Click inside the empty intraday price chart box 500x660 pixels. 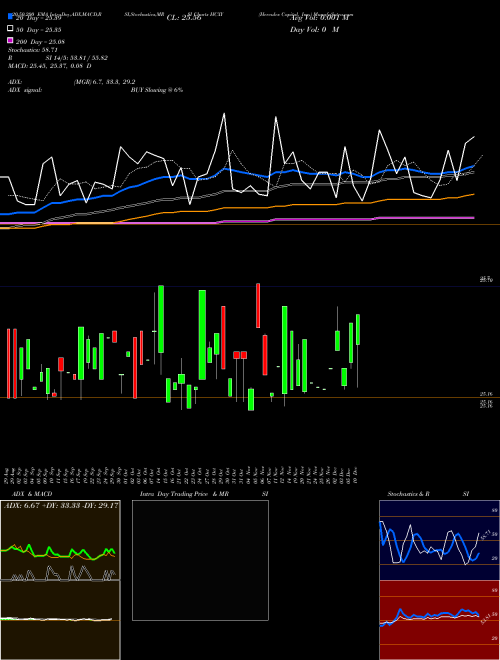200,560
